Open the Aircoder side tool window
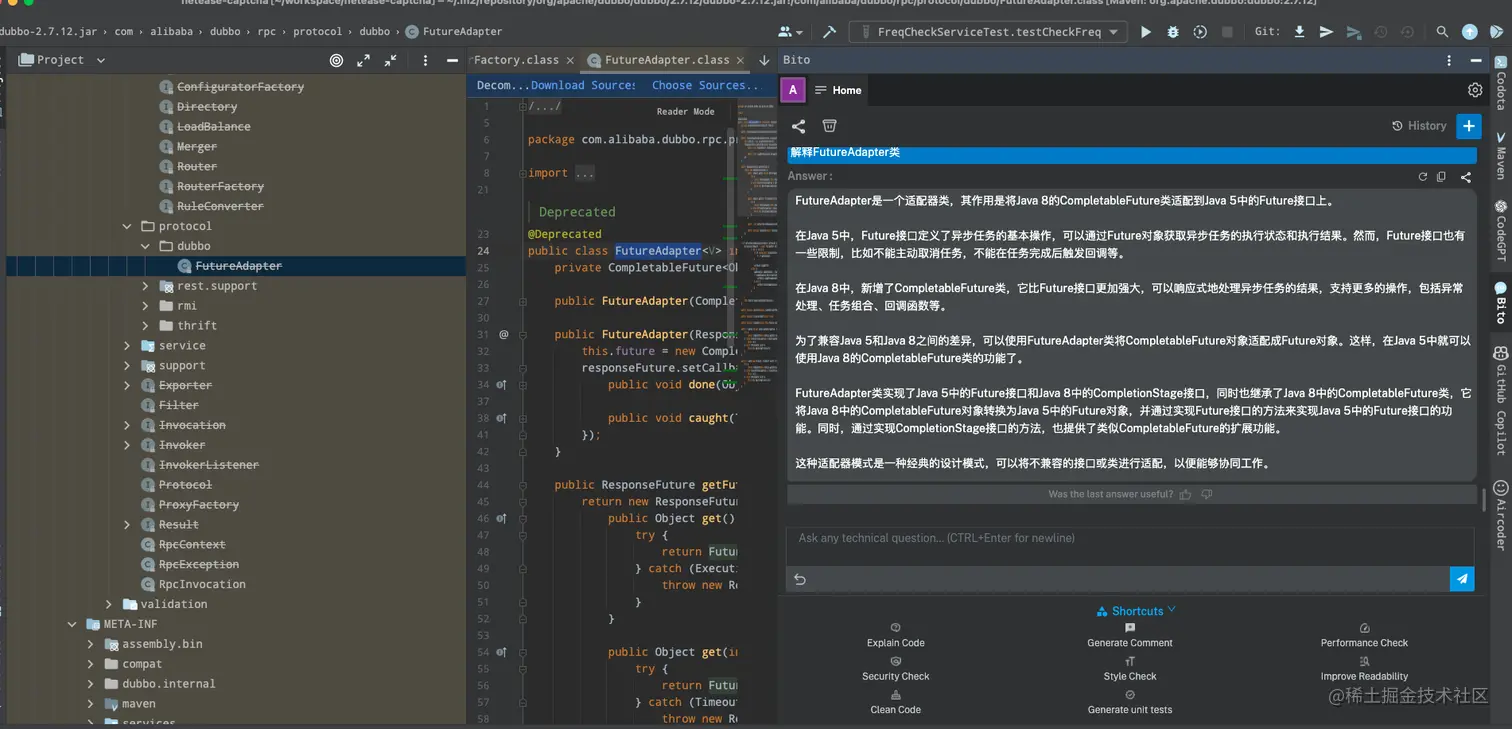This screenshot has height=729, width=1512. pyautogui.click(x=1500, y=516)
